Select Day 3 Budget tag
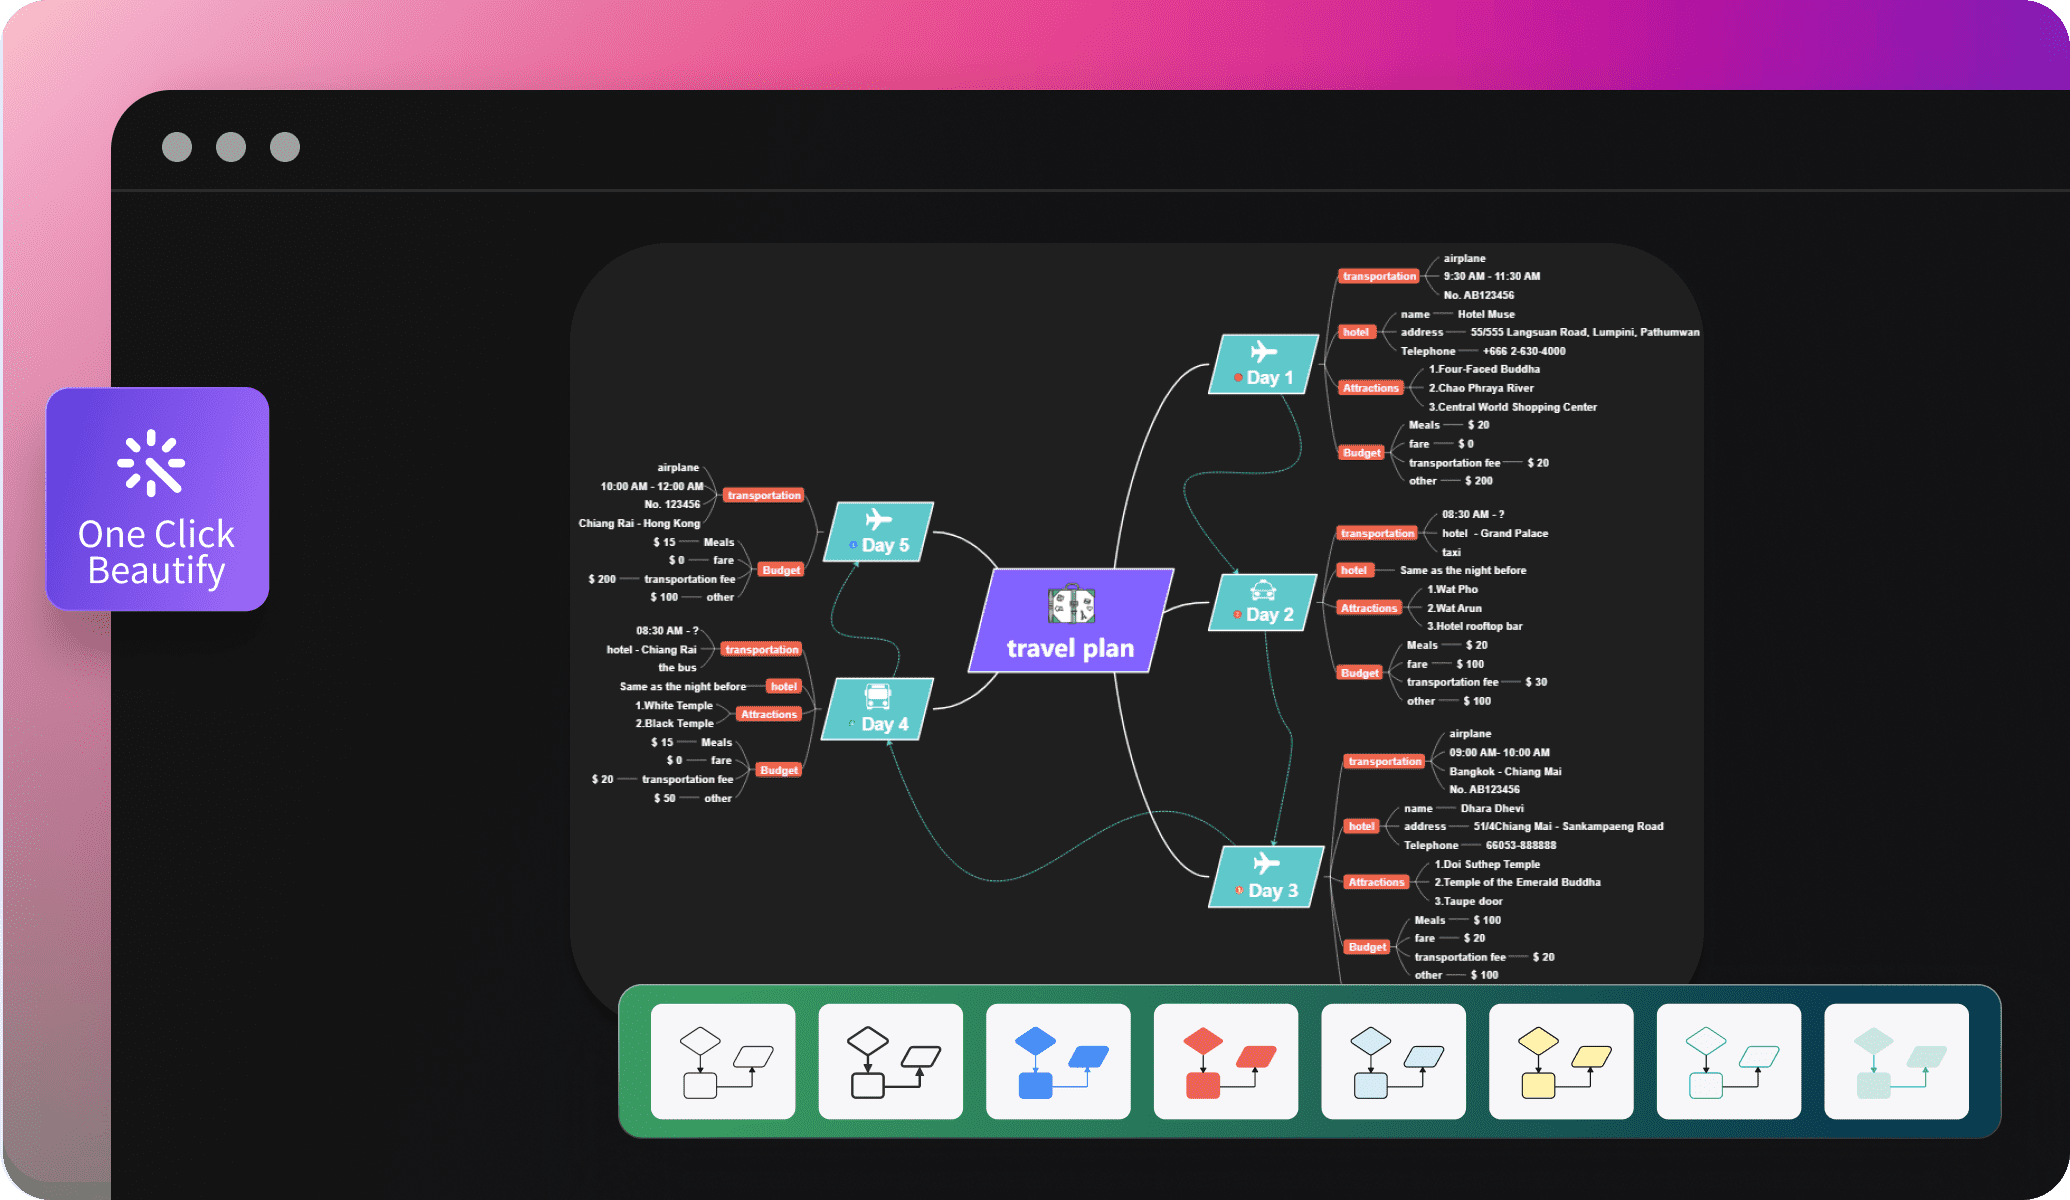The width and height of the screenshot is (2070, 1200). coord(1367,947)
